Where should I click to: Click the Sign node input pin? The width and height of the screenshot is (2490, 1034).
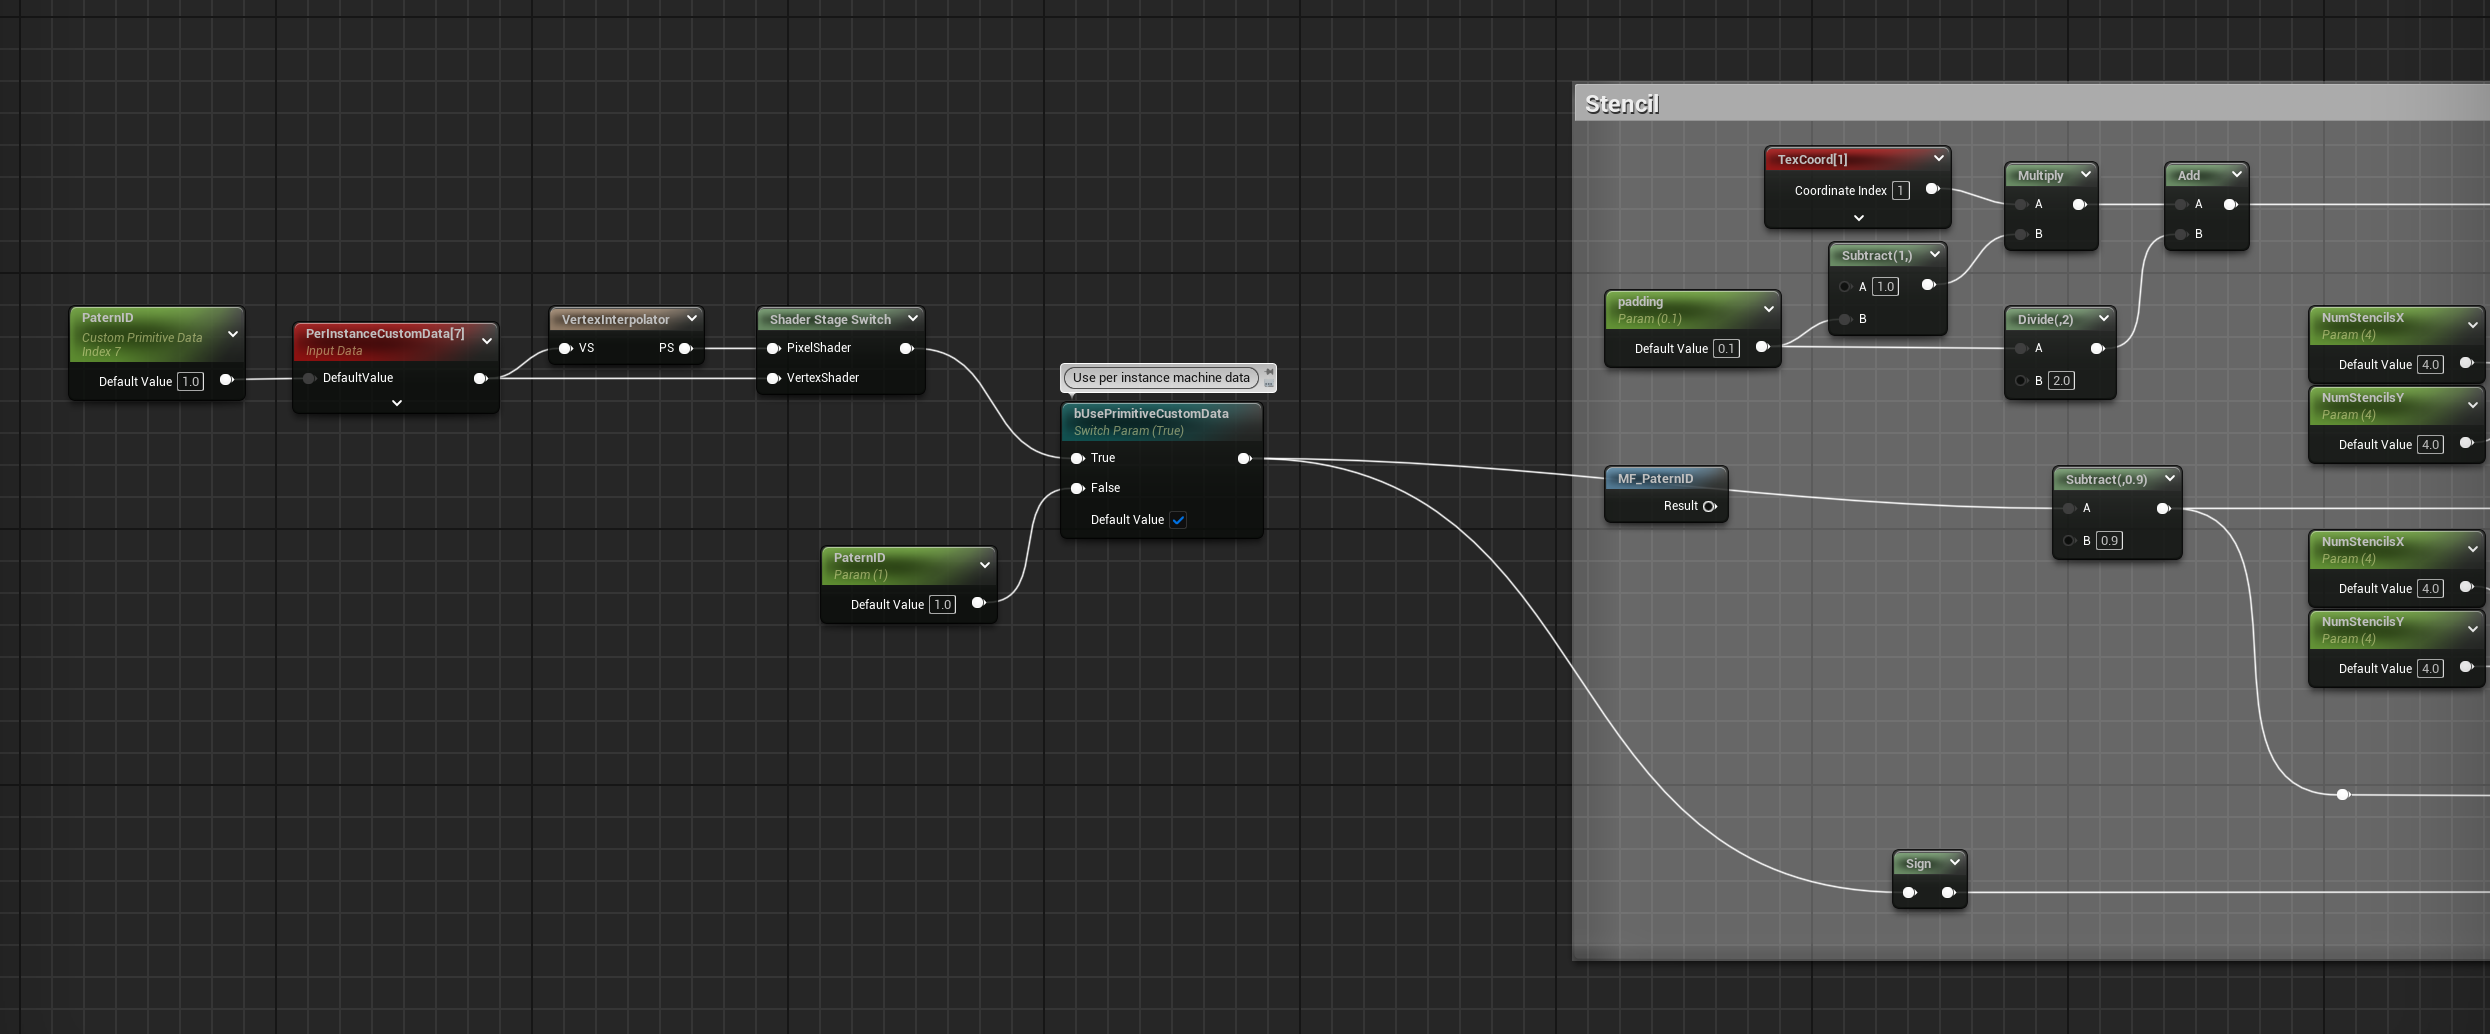[1910, 892]
